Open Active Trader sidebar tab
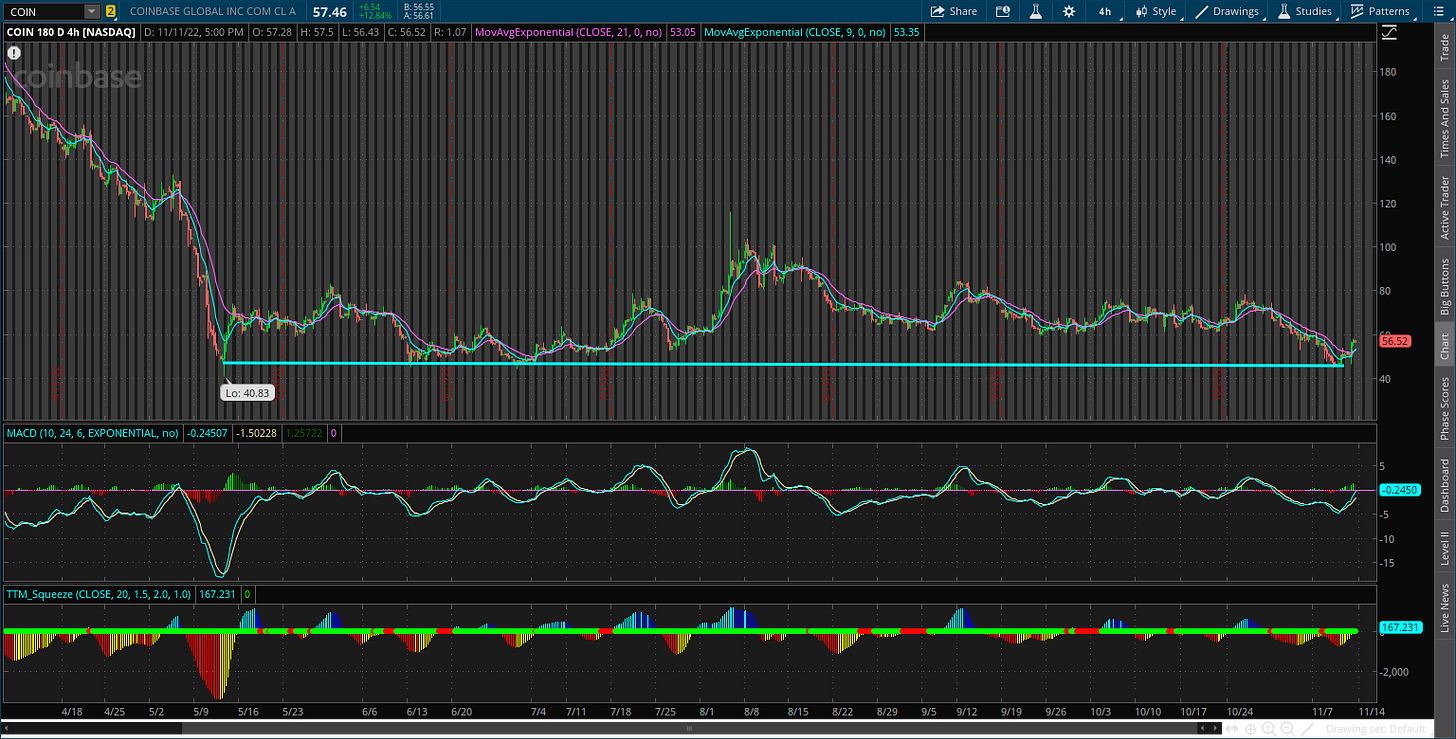Viewport: 1456px width, 739px height. pyautogui.click(x=1444, y=208)
